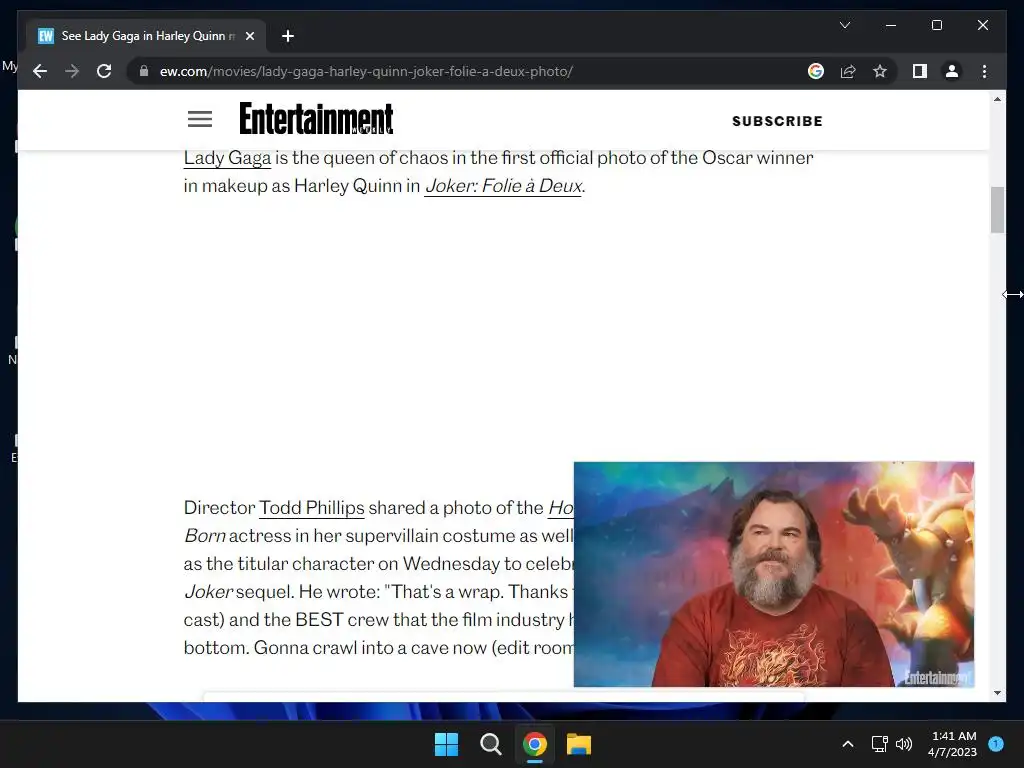Click Chrome icon in the taskbar

point(535,744)
